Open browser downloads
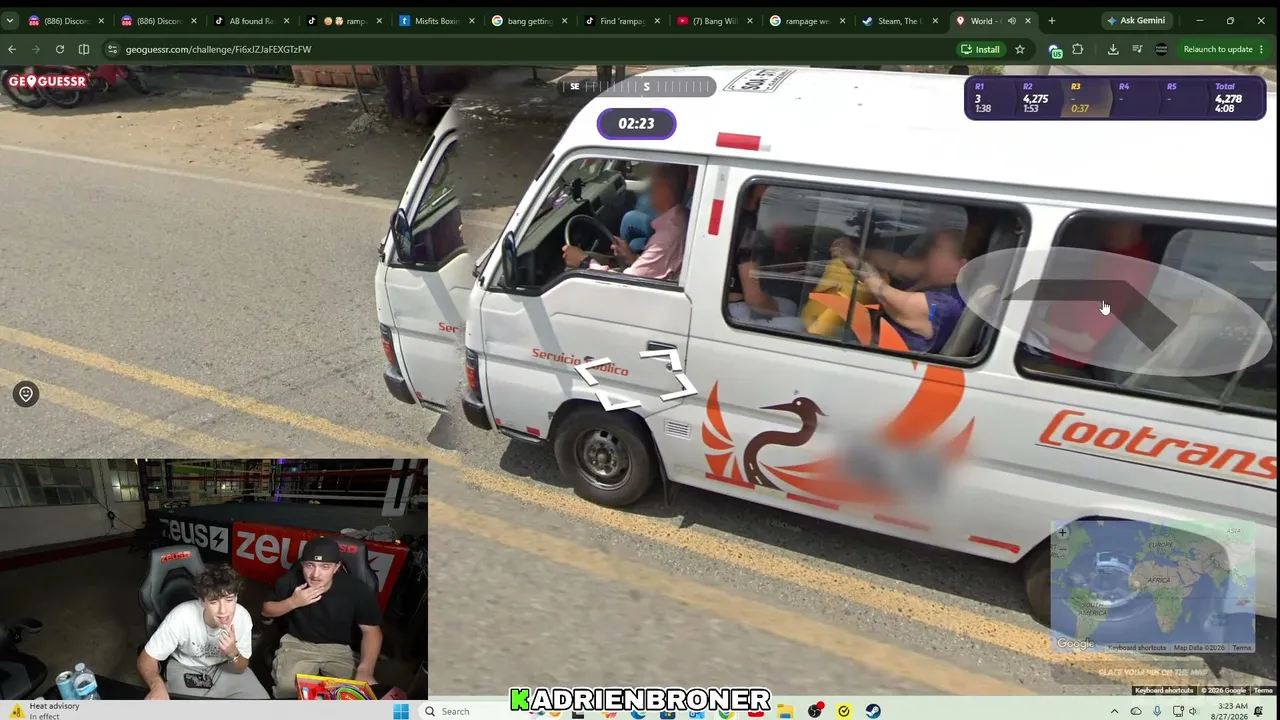The width and height of the screenshot is (1280, 720). click(x=1113, y=49)
